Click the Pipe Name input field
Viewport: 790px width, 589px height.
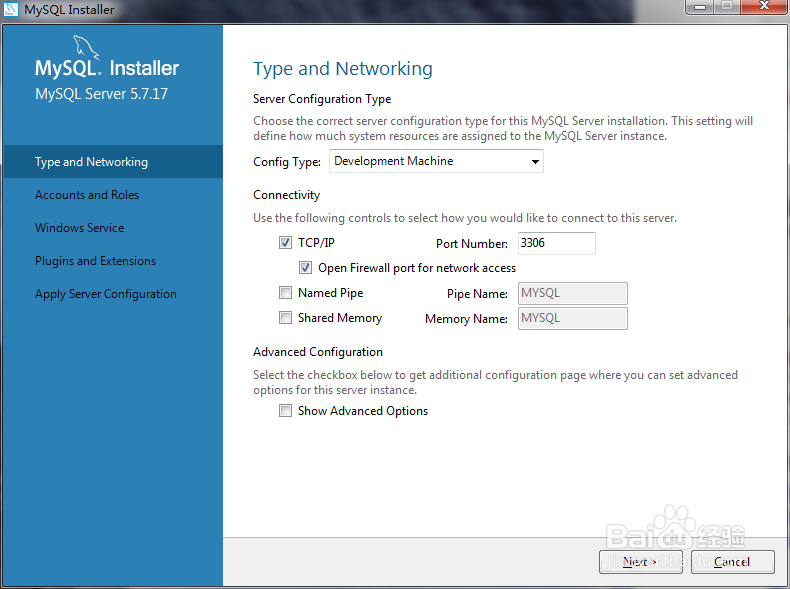[x=573, y=293]
